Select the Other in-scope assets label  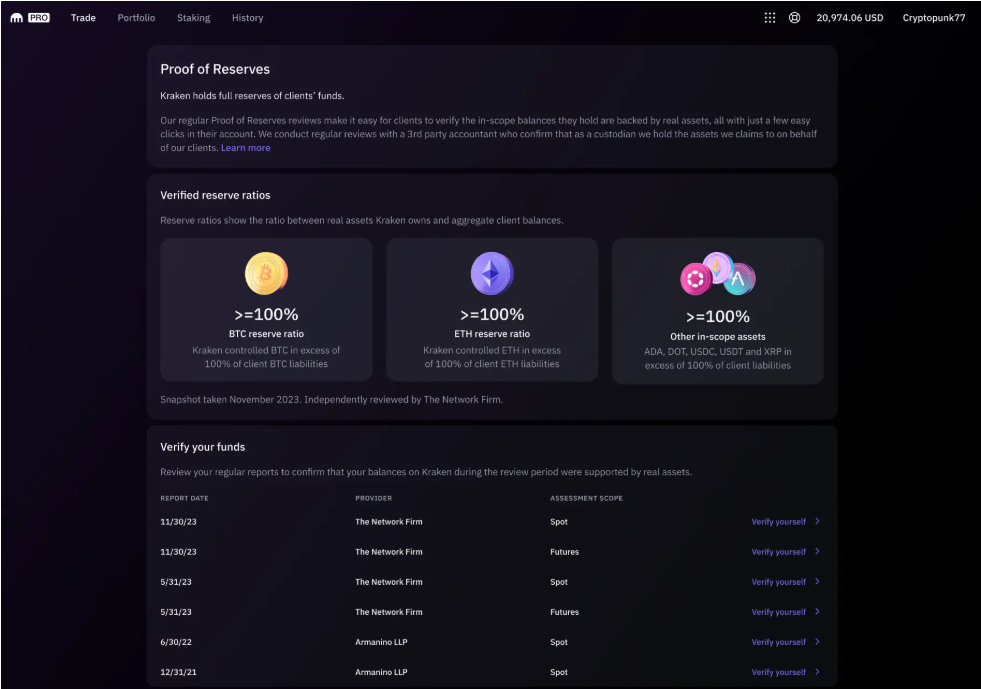[718, 337]
